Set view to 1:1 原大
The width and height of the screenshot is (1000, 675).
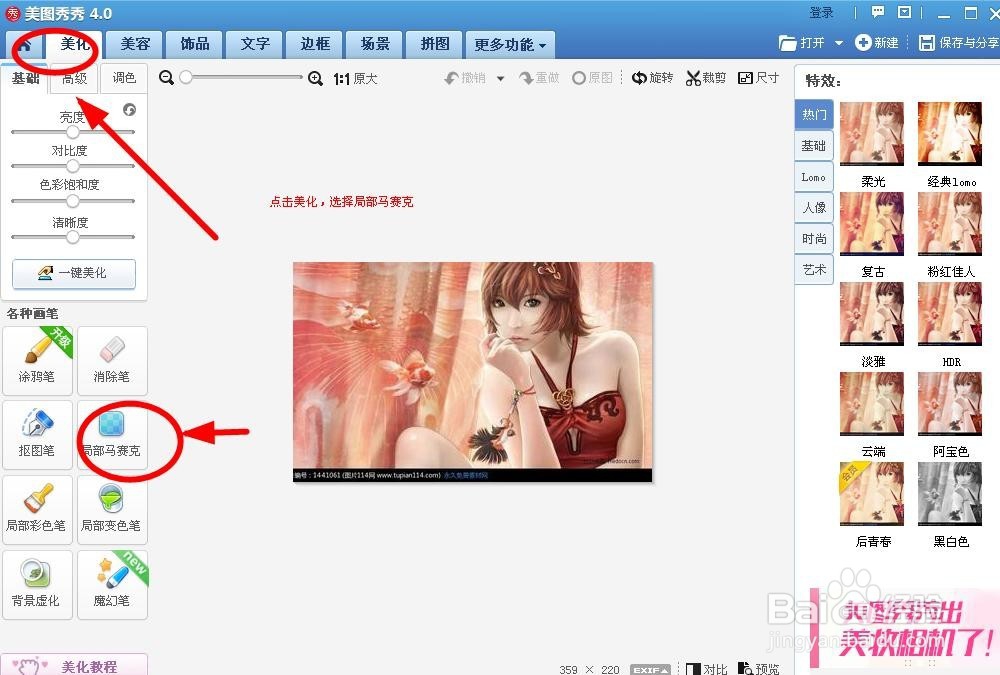[x=355, y=78]
